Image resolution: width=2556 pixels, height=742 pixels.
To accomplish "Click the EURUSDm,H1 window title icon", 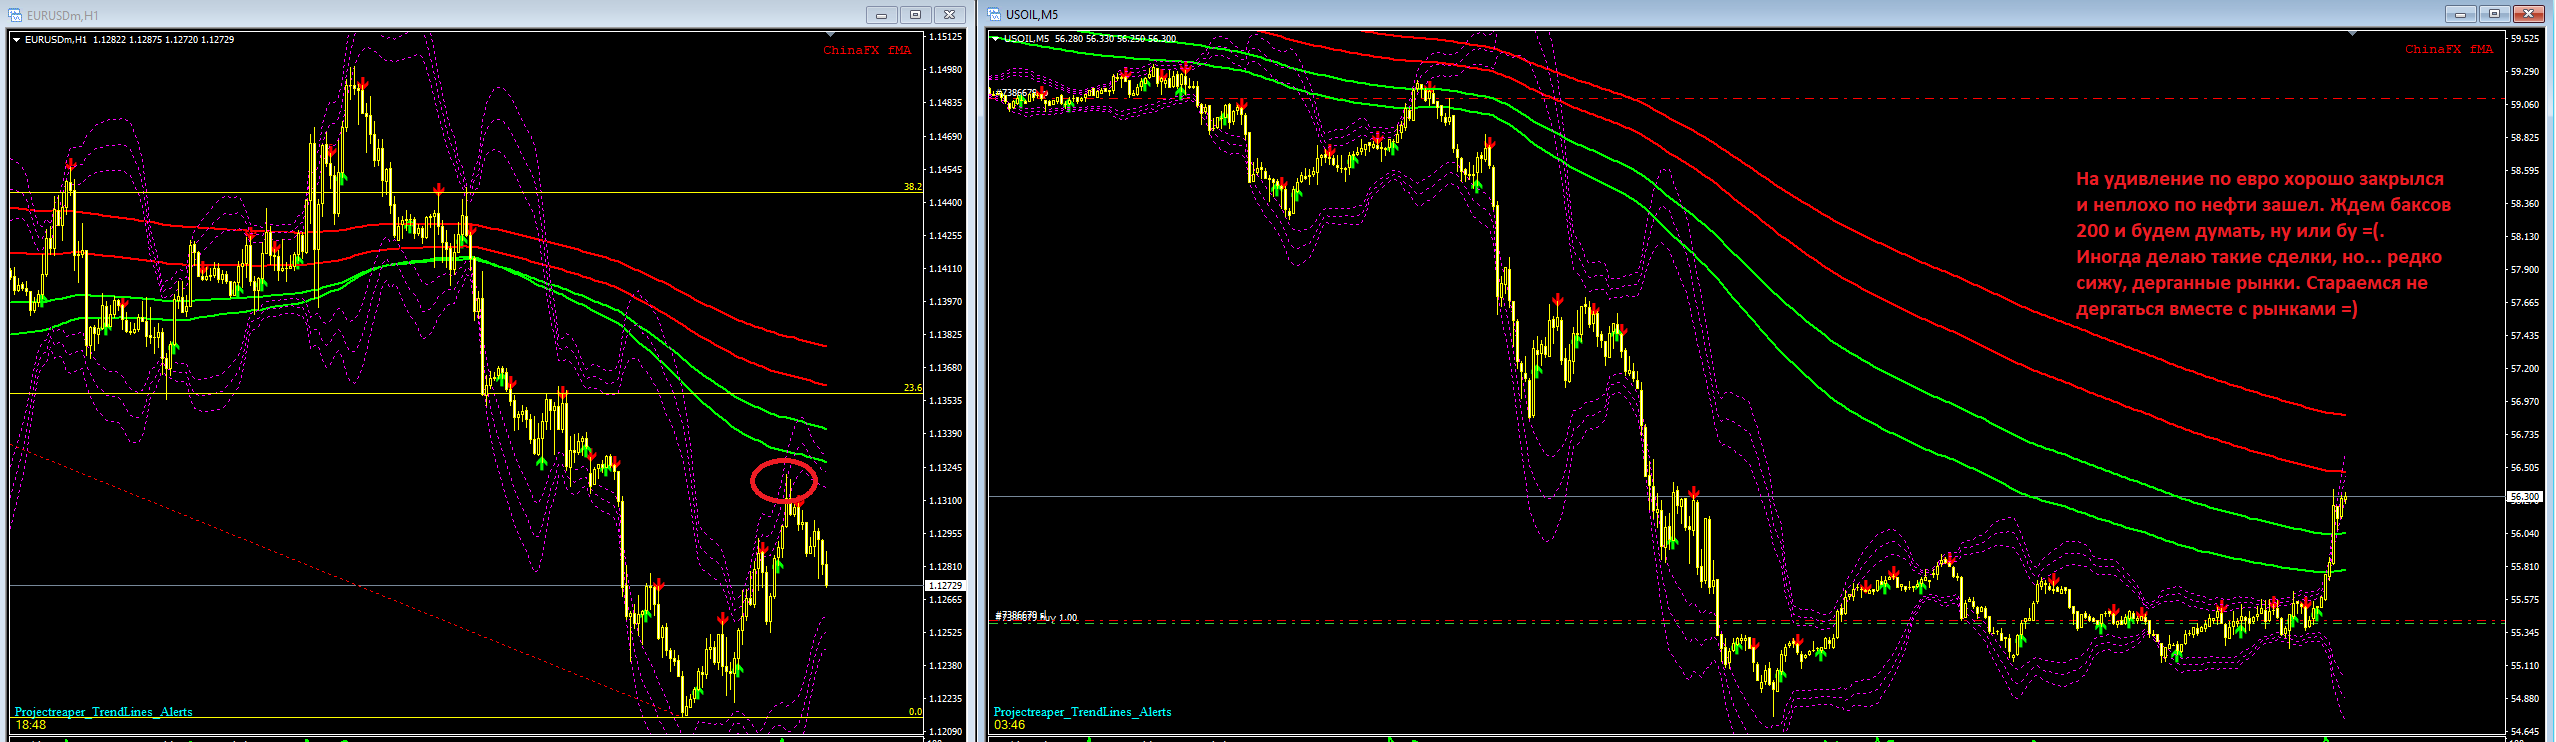I will click(15, 15).
